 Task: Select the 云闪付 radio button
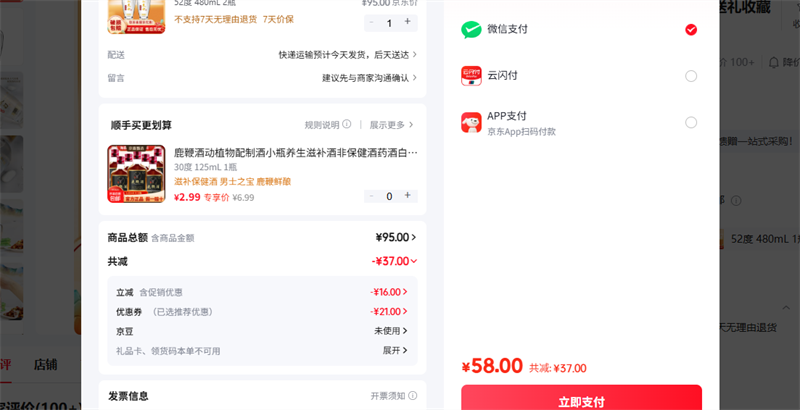click(691, 76)
